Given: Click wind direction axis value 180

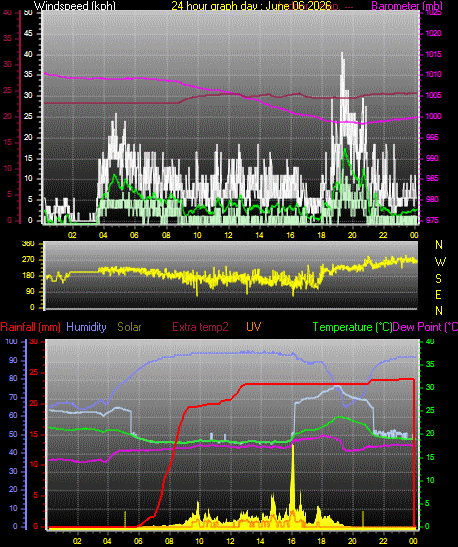Looking at the screenshot, I should click(x=28, y=275).
